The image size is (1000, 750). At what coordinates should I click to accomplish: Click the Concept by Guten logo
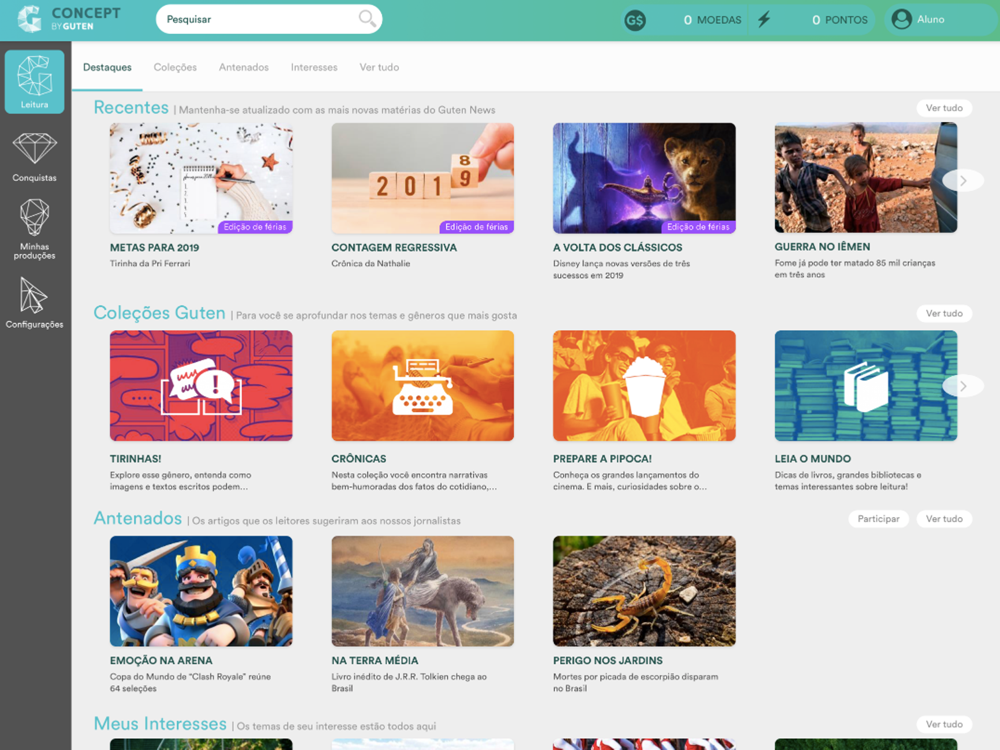69,19
